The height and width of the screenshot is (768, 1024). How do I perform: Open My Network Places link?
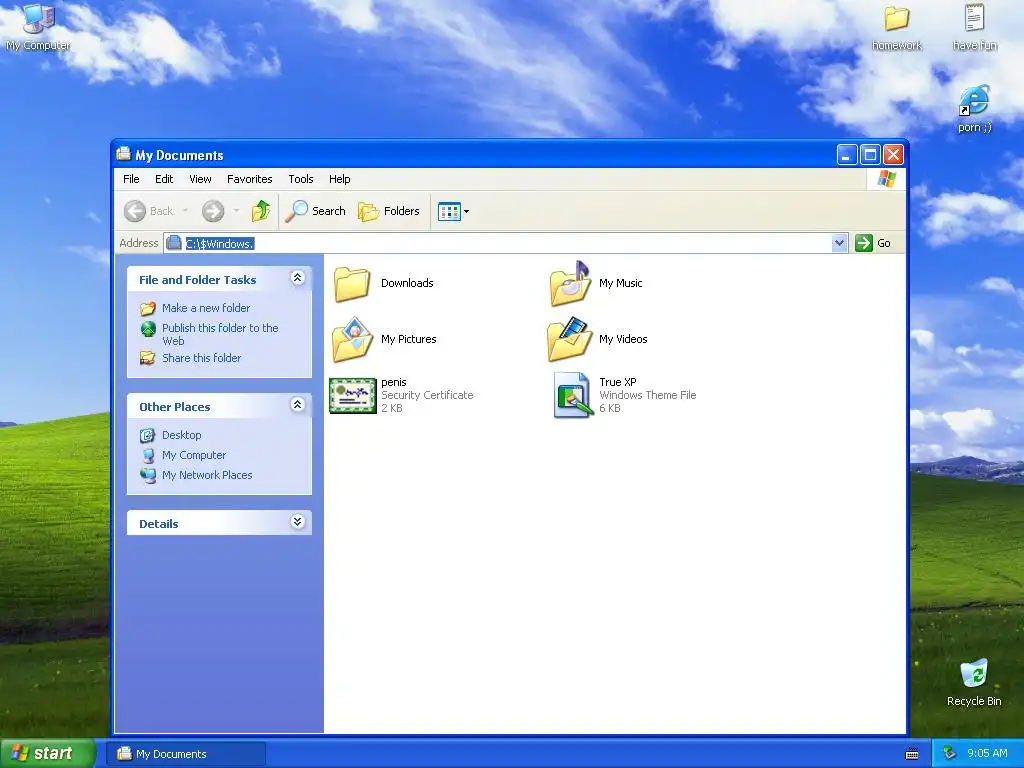207,475
